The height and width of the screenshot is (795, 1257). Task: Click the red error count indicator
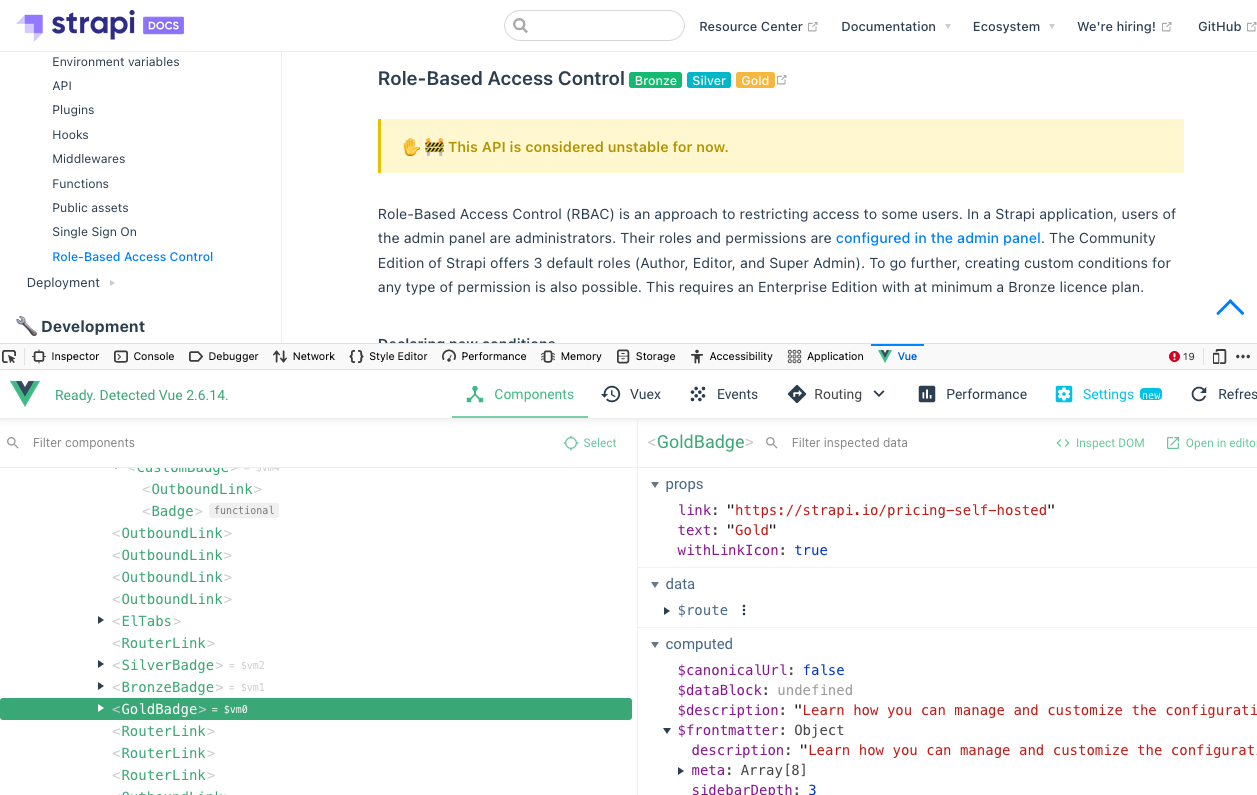tap(1182, 356)
